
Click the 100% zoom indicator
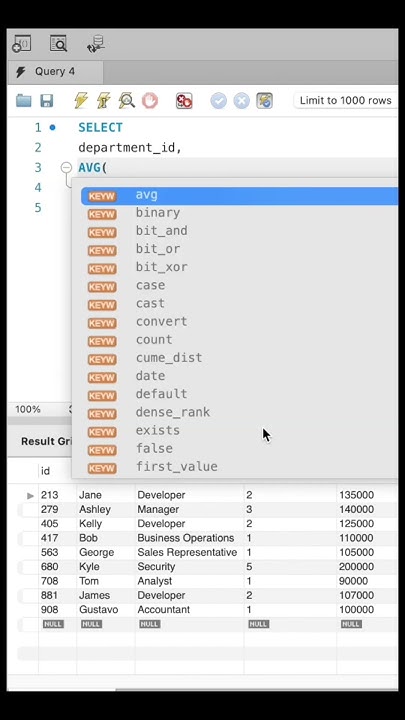coord(28,409)
